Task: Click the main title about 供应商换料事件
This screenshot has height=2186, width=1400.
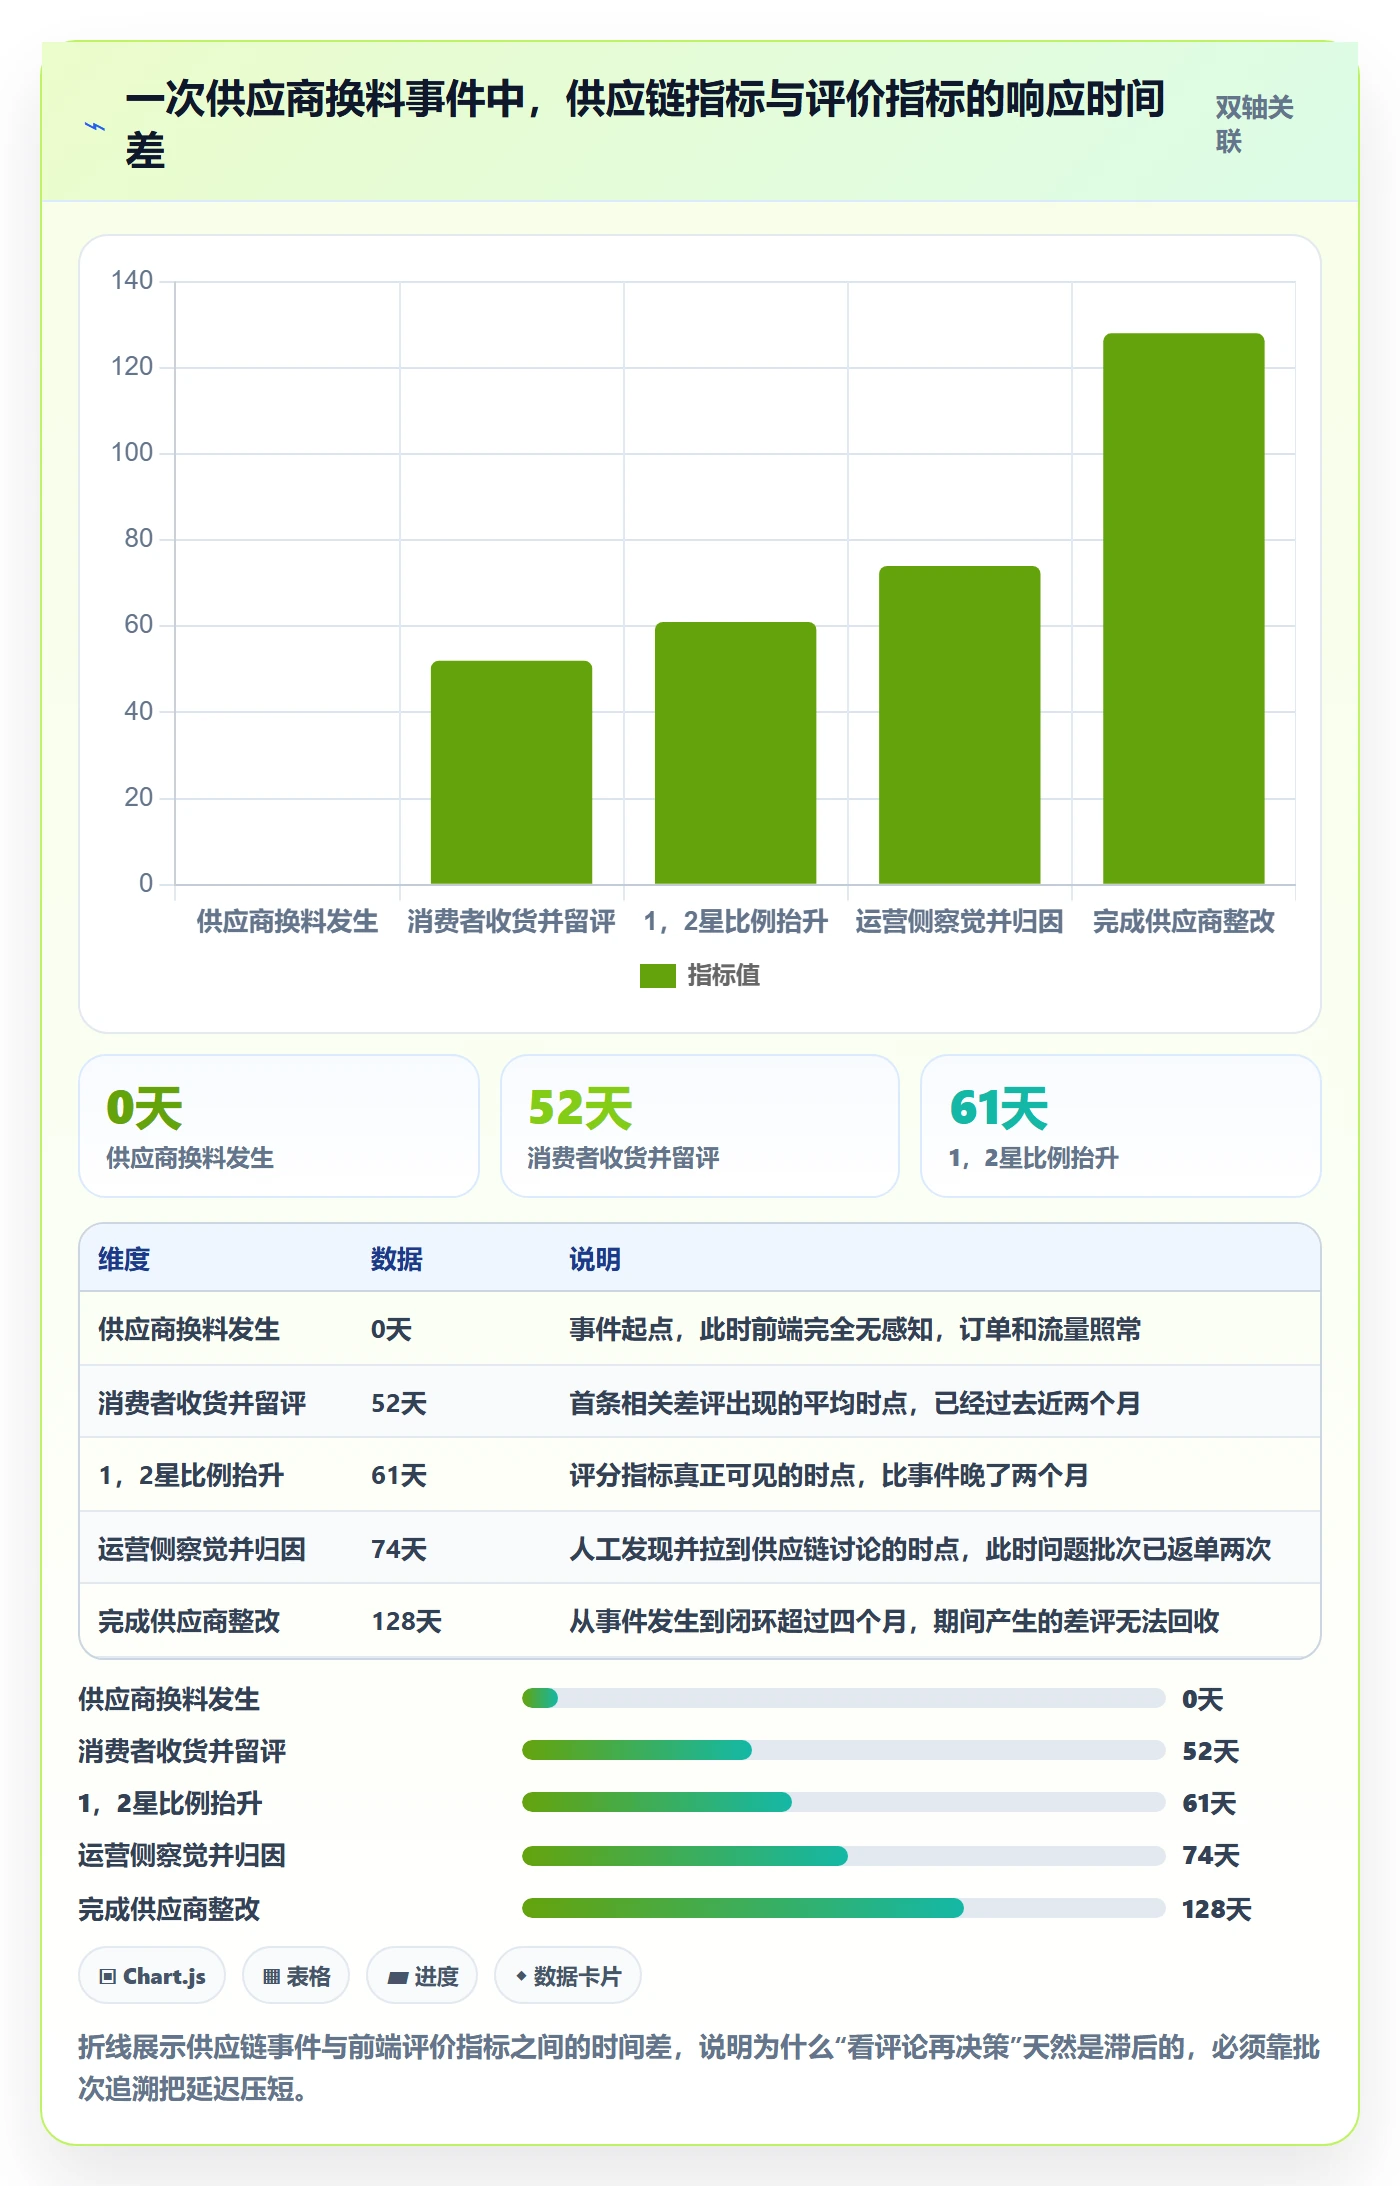Action: pyautogui.click(x=645, y=124)
